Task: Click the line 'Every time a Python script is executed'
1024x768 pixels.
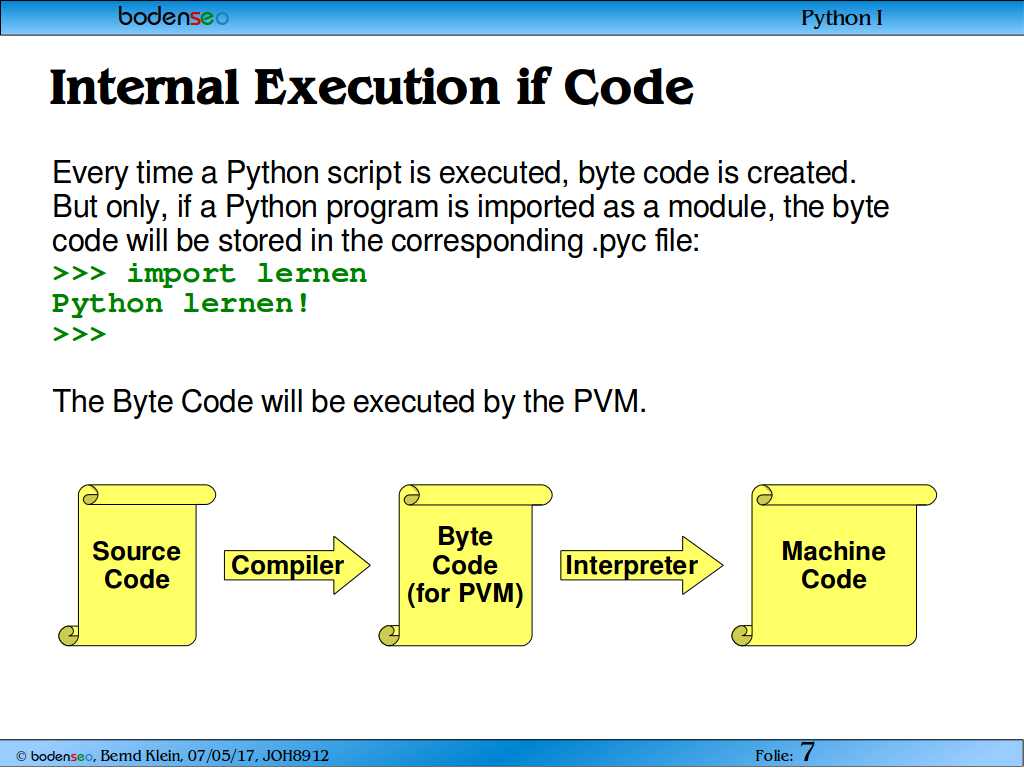Action: [454, 173]
